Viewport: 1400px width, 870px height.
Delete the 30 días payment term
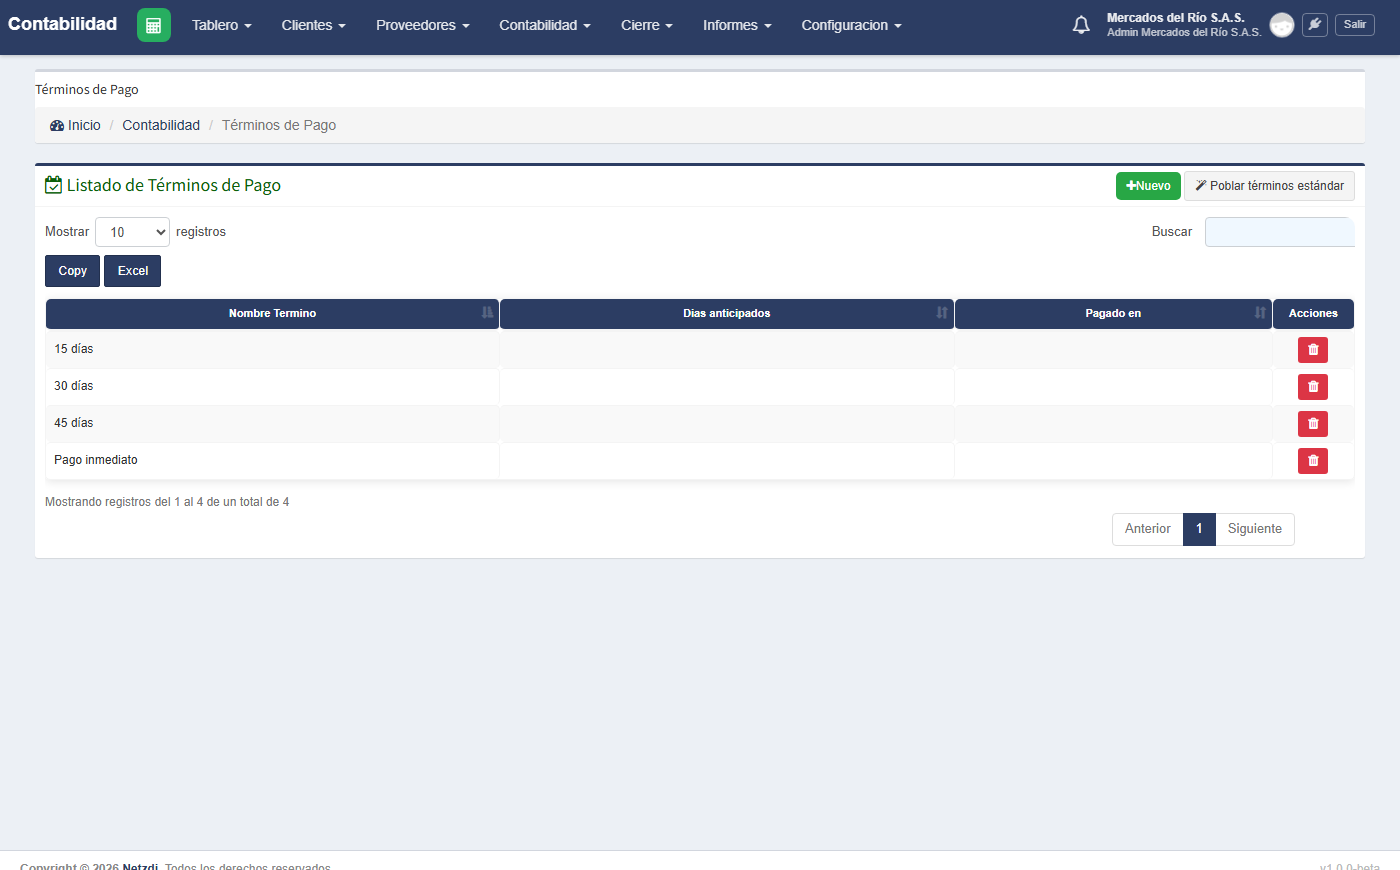pos(1313,387)
